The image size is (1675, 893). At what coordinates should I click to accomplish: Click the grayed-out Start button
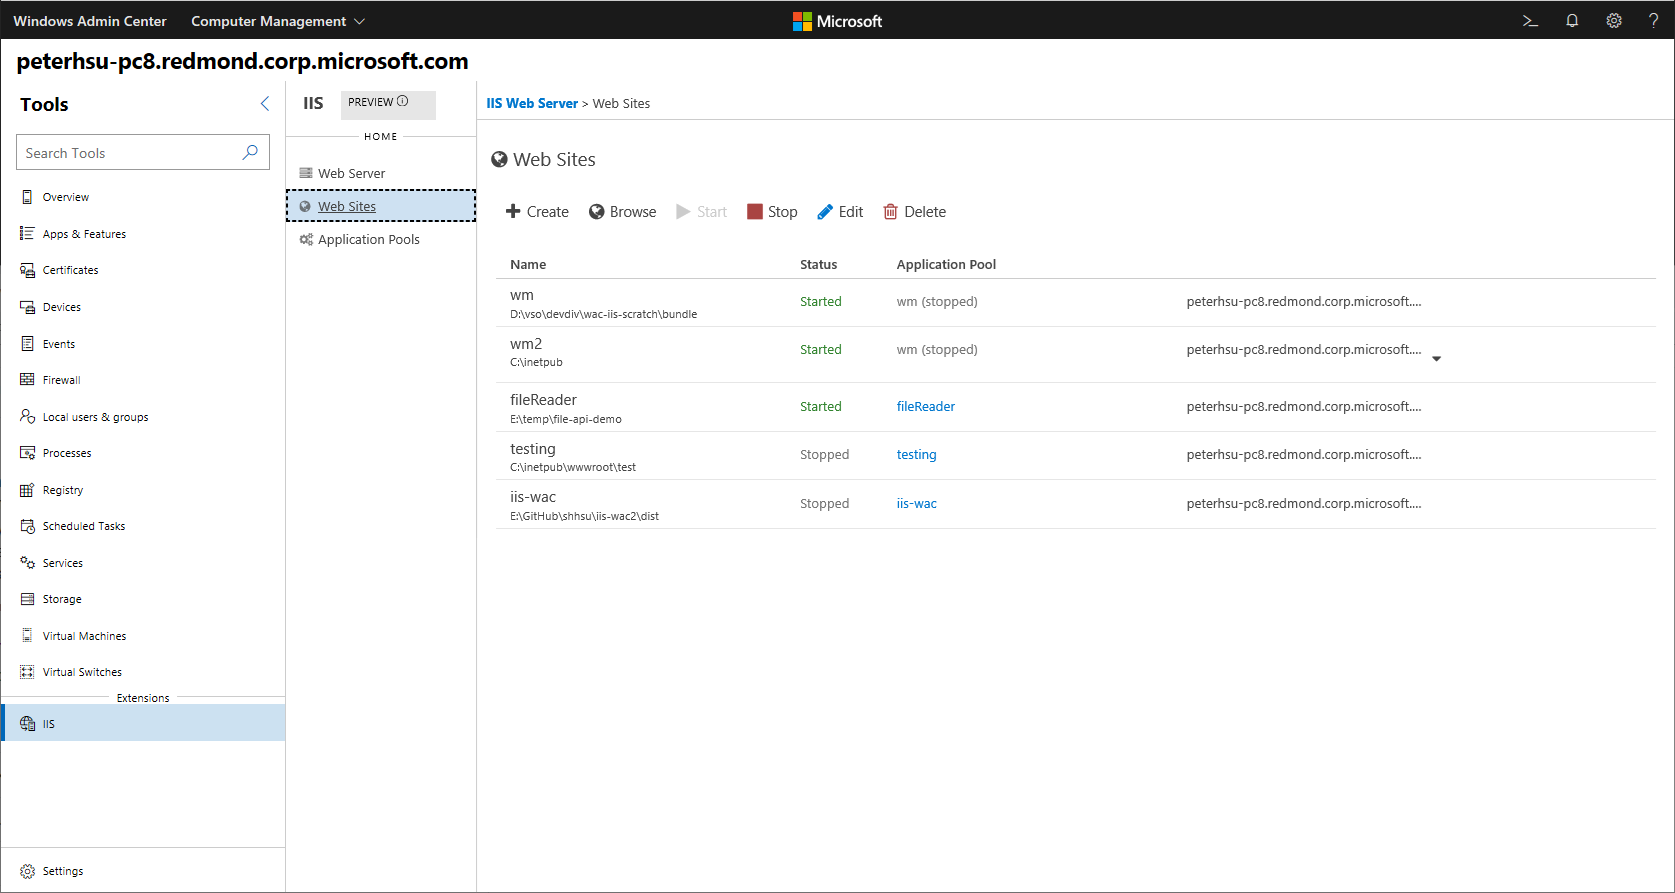pos(702,212)
